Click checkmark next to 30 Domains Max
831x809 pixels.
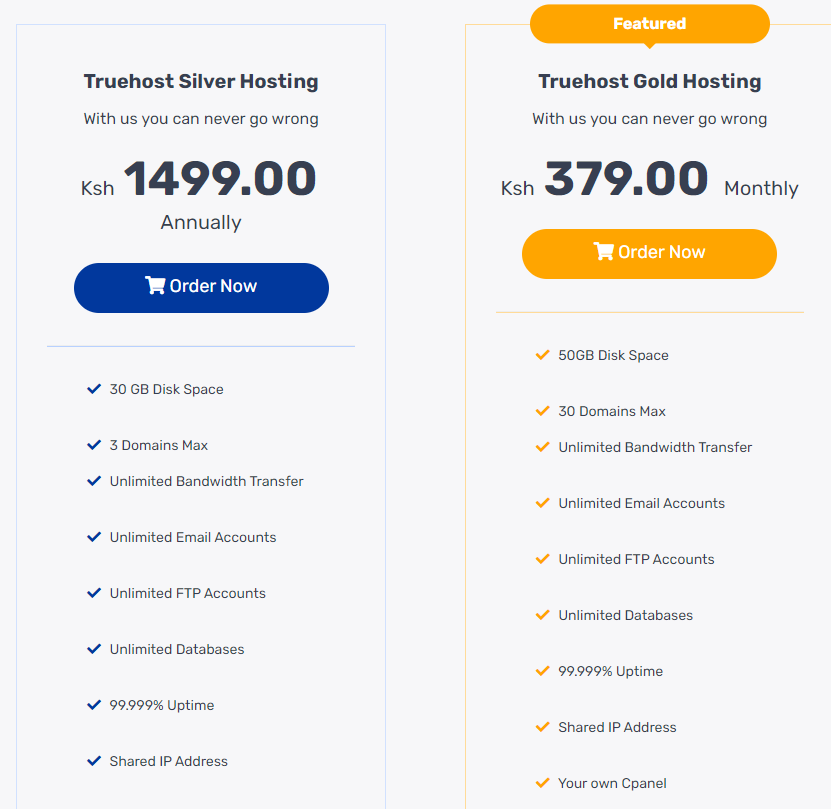pos(543,411)
